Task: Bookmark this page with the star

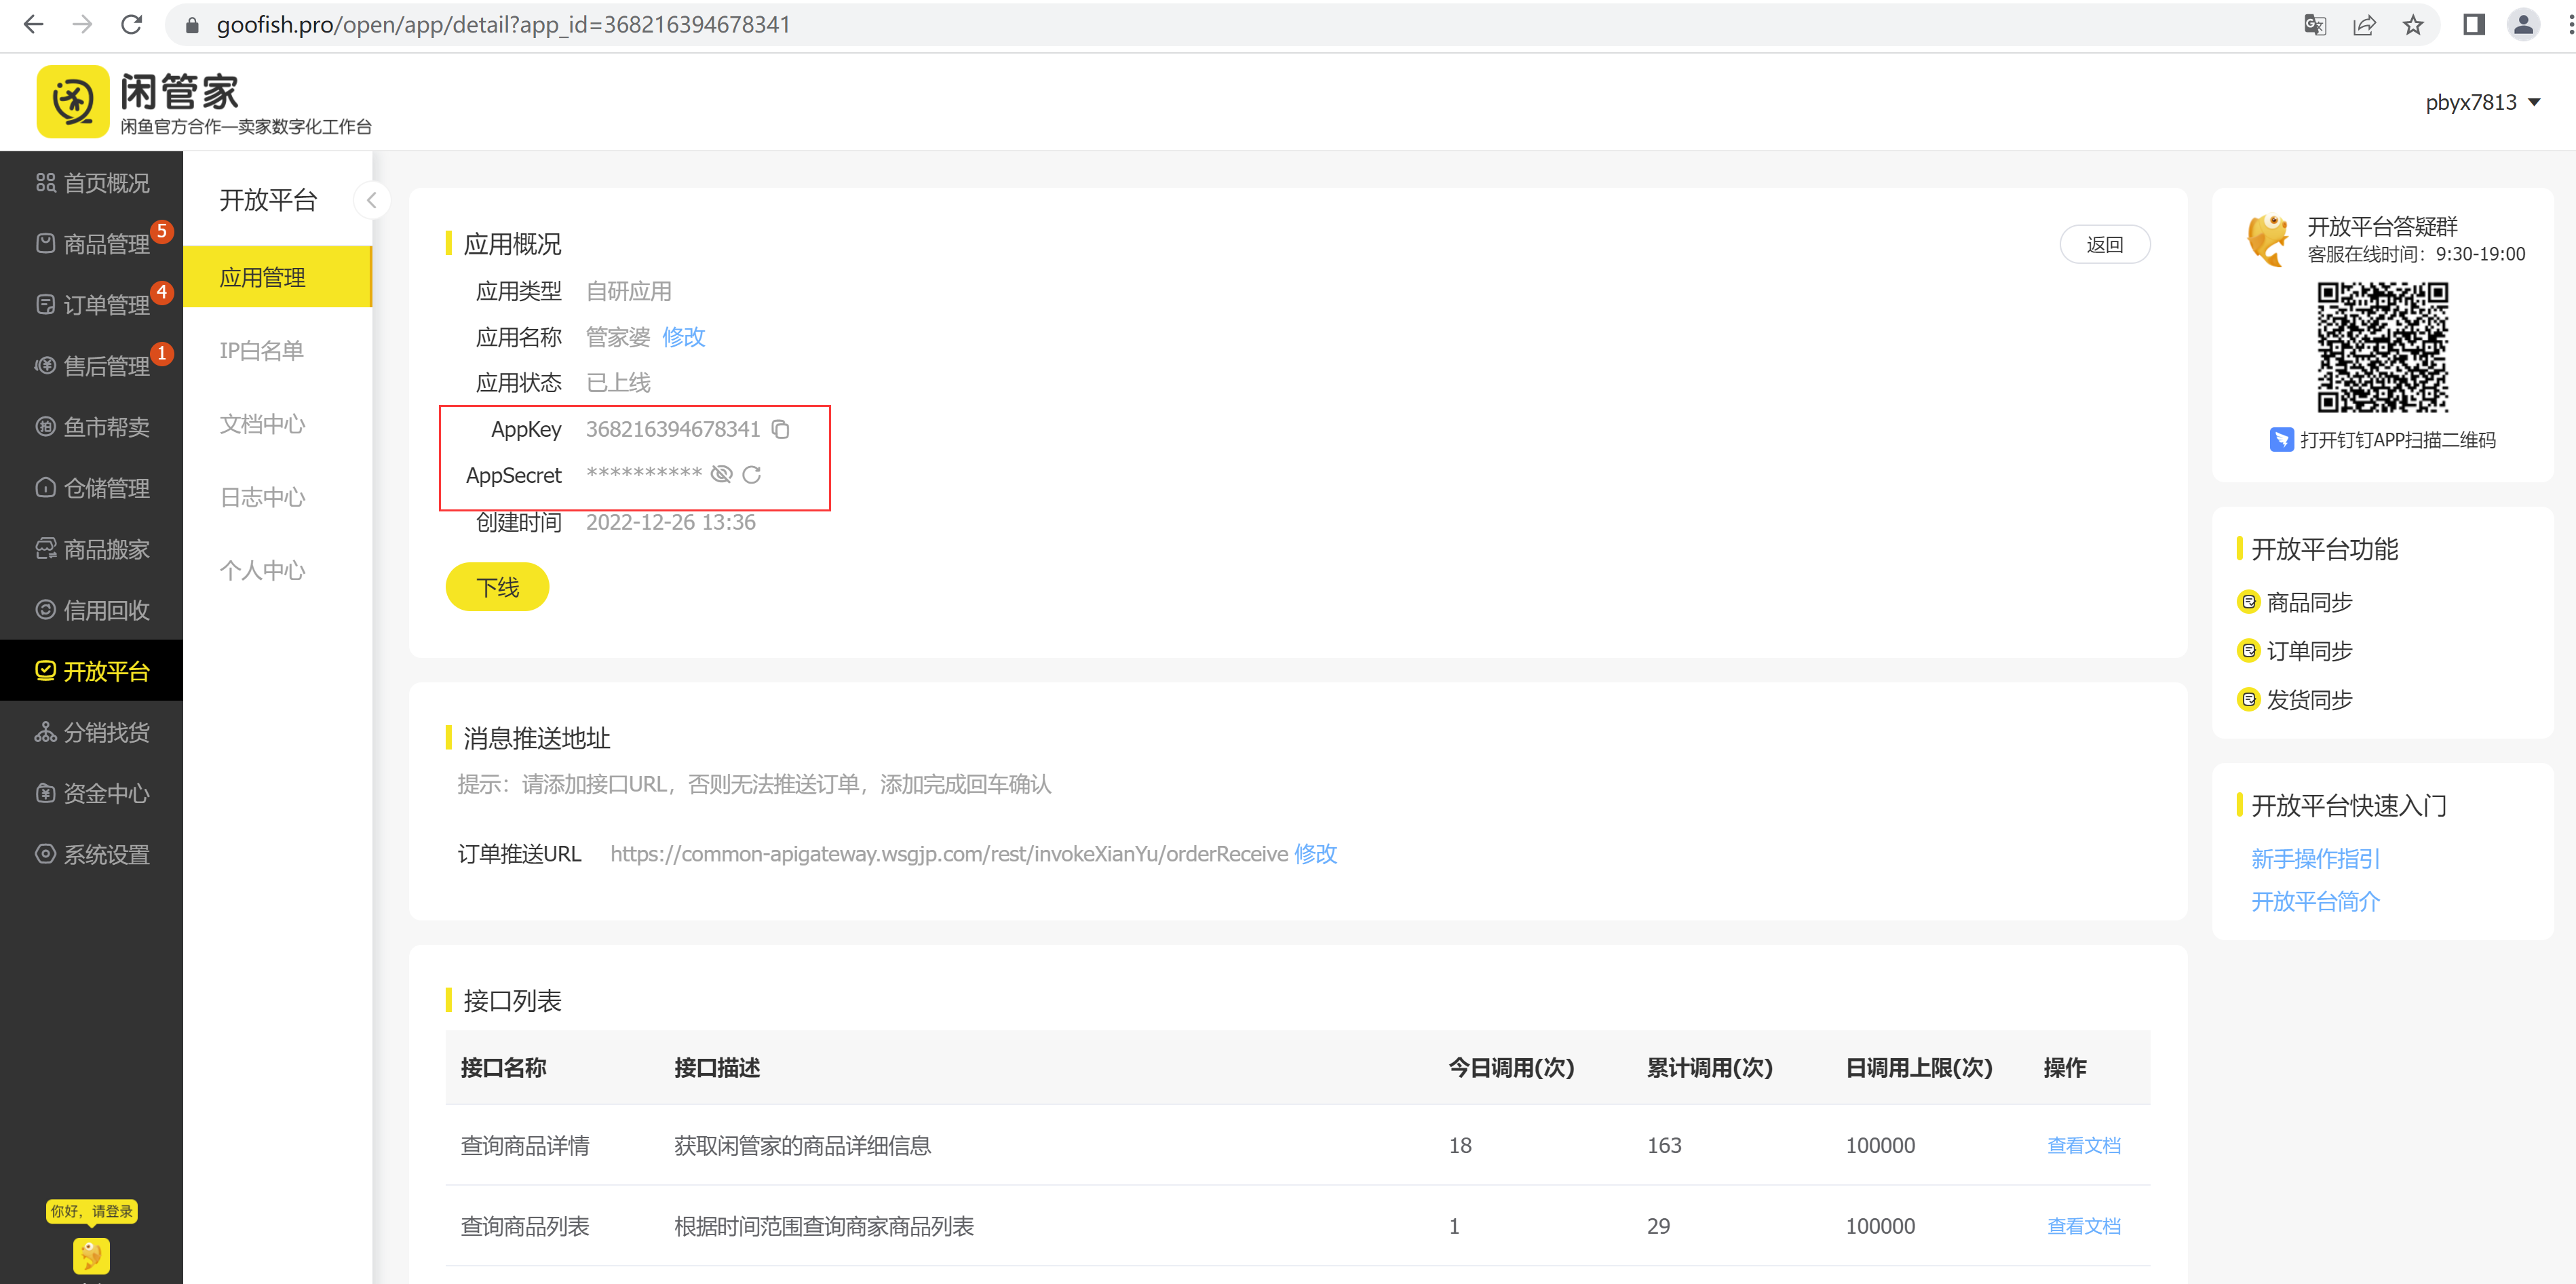Action: 2413,25
